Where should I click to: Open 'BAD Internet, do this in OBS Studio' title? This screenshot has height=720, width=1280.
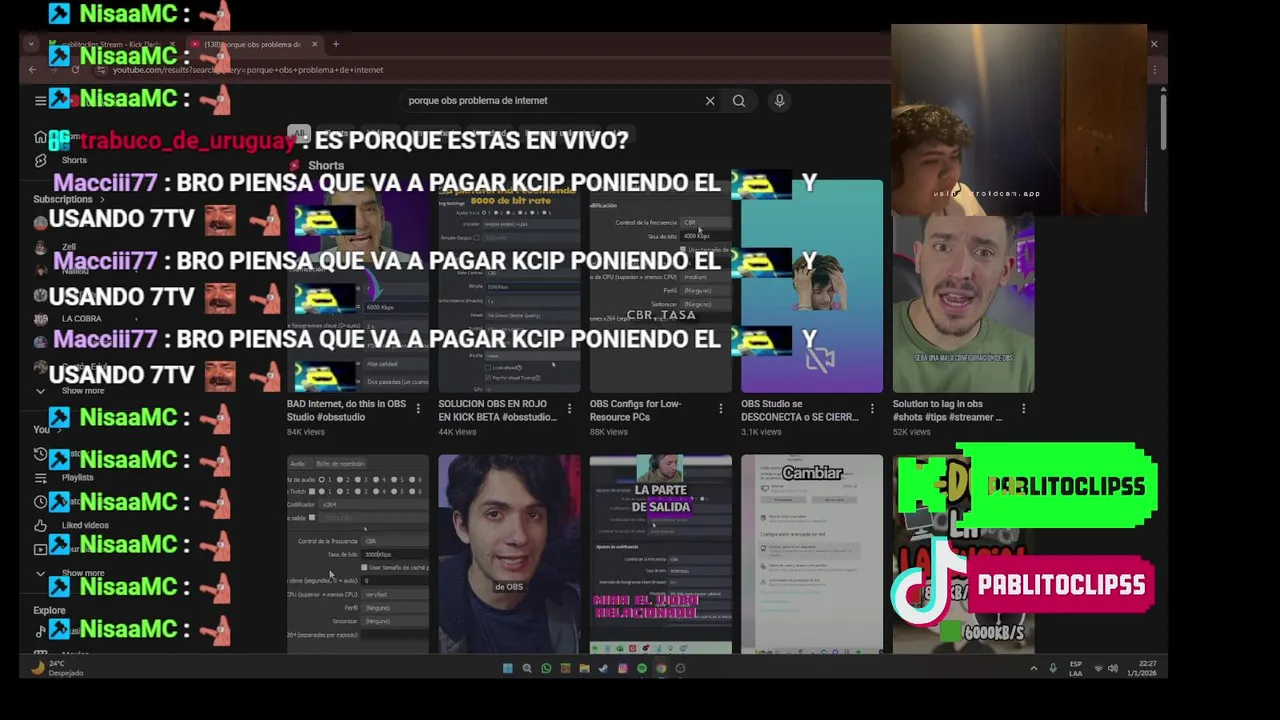click(346, 410)
